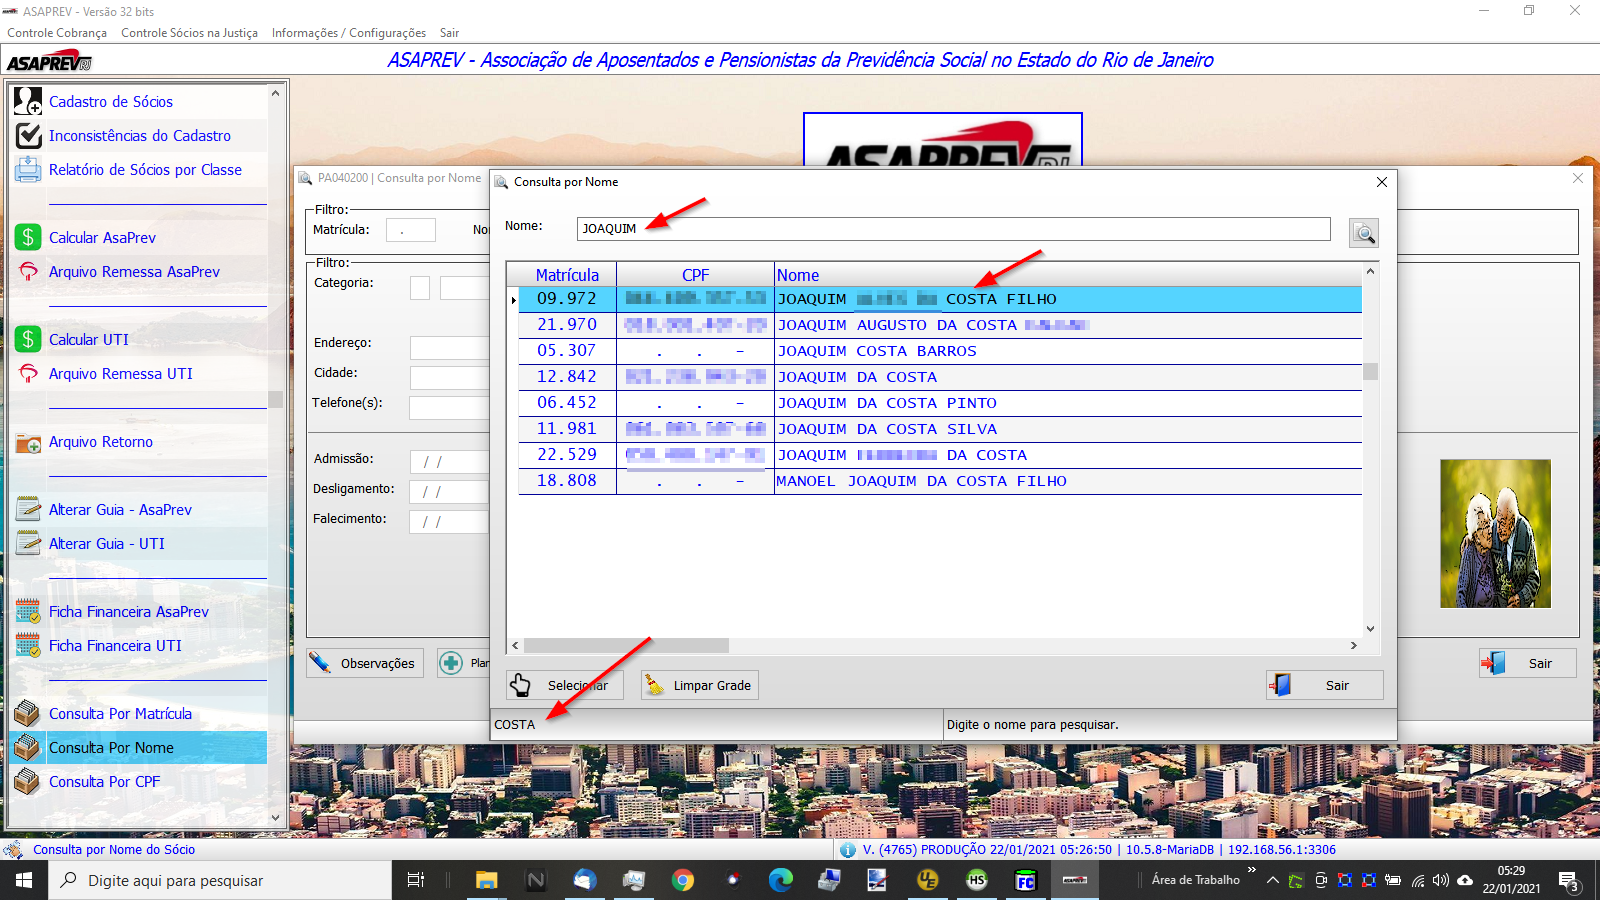Click the green dollar icon for Calcular AsaPrev

(x=28, y=237)
